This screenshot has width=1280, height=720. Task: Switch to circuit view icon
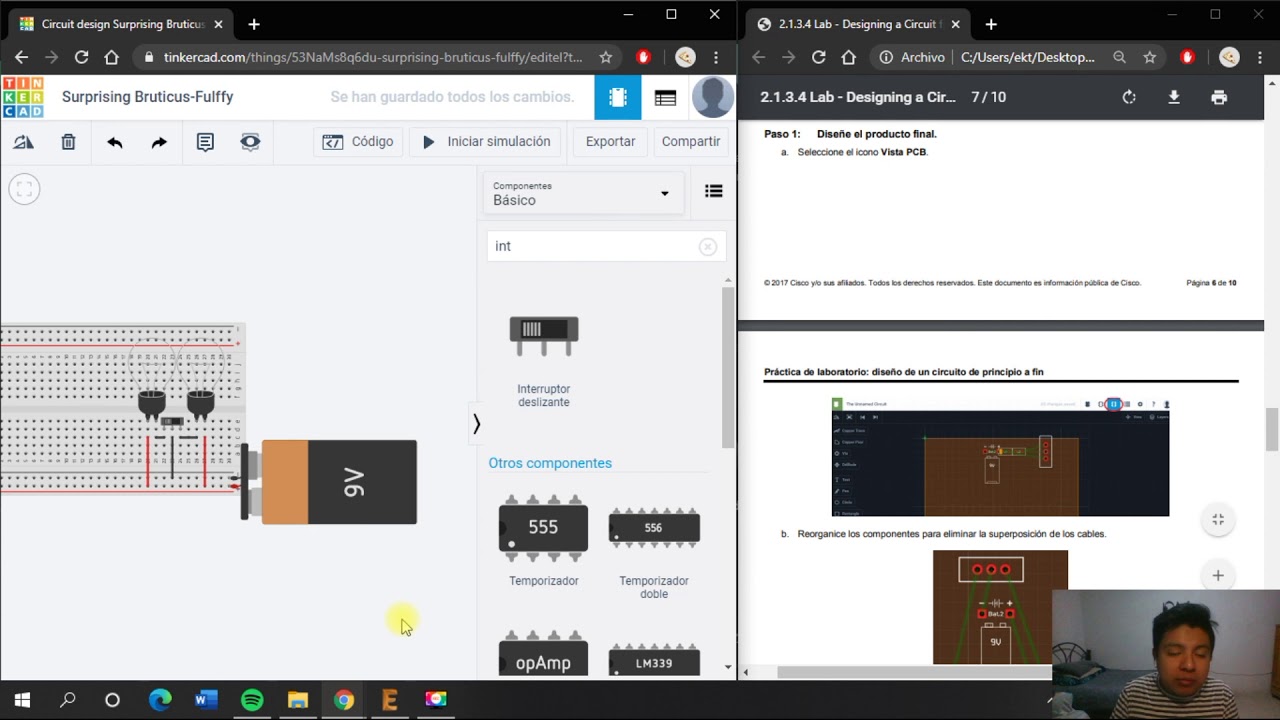click(618, 97)
